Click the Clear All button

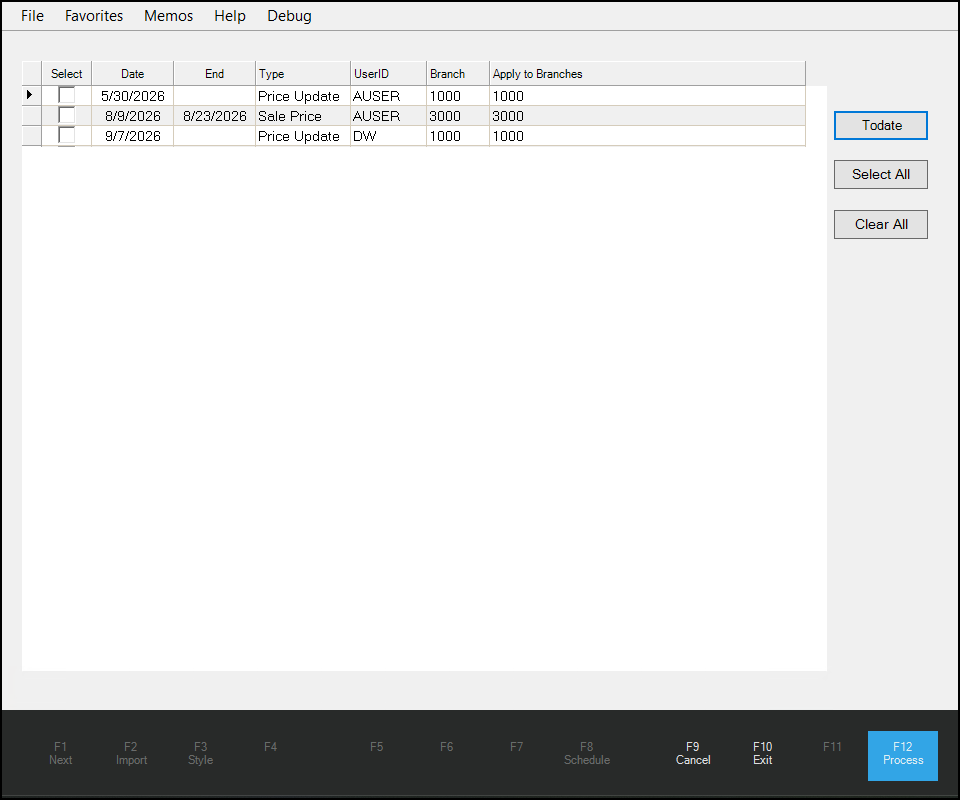pyautogui.click(x=880, y=224)
